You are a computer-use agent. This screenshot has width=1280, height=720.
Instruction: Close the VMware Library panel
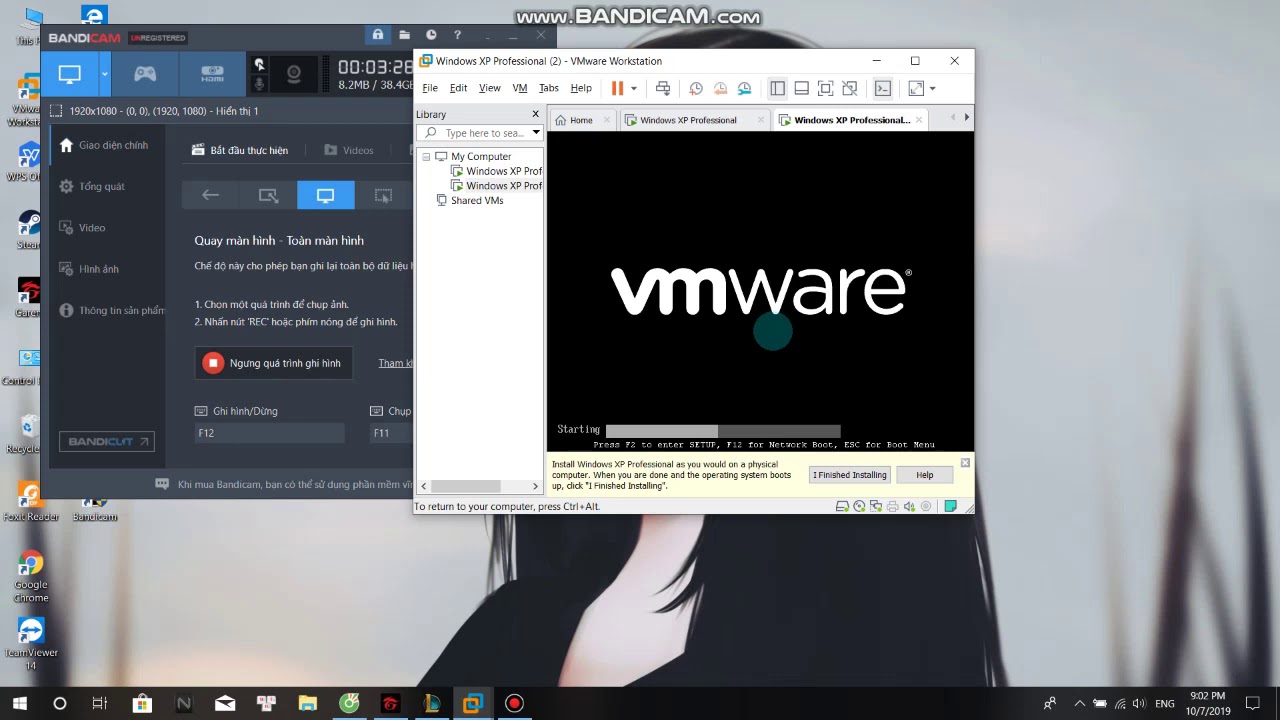coord(535,114)
